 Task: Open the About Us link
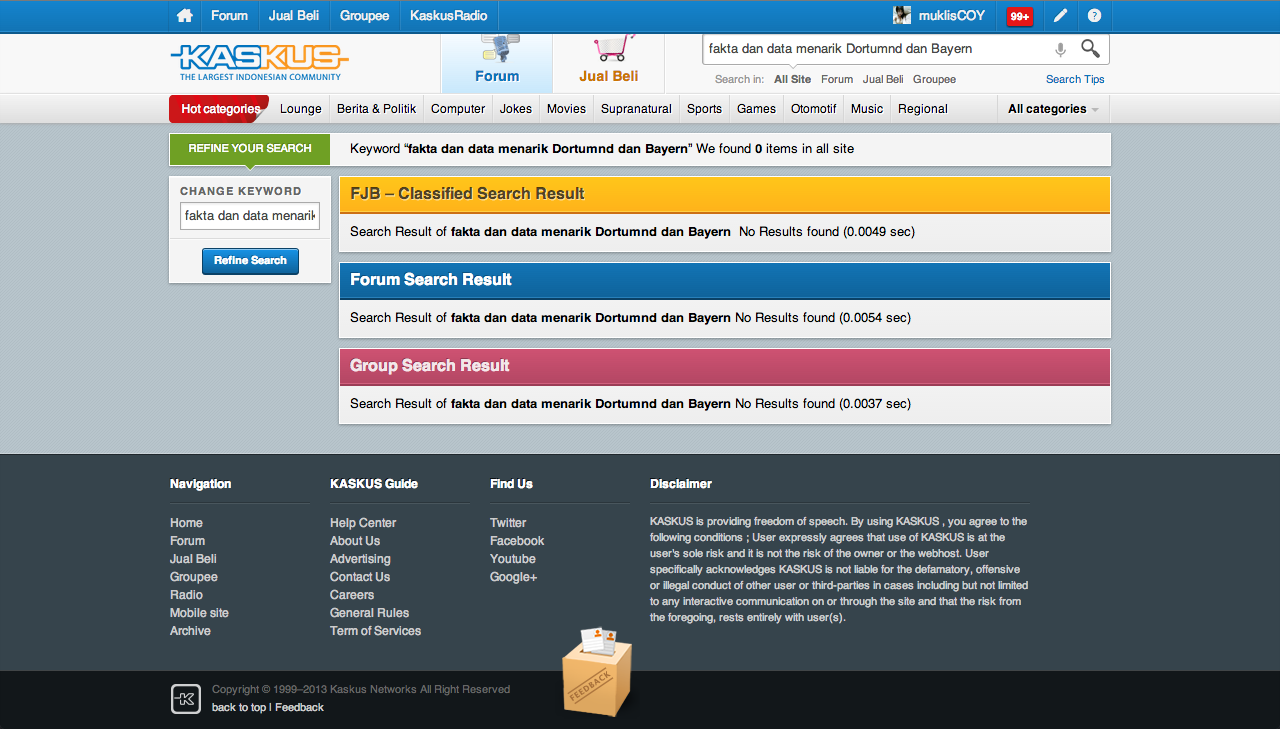tap(355, 541)
